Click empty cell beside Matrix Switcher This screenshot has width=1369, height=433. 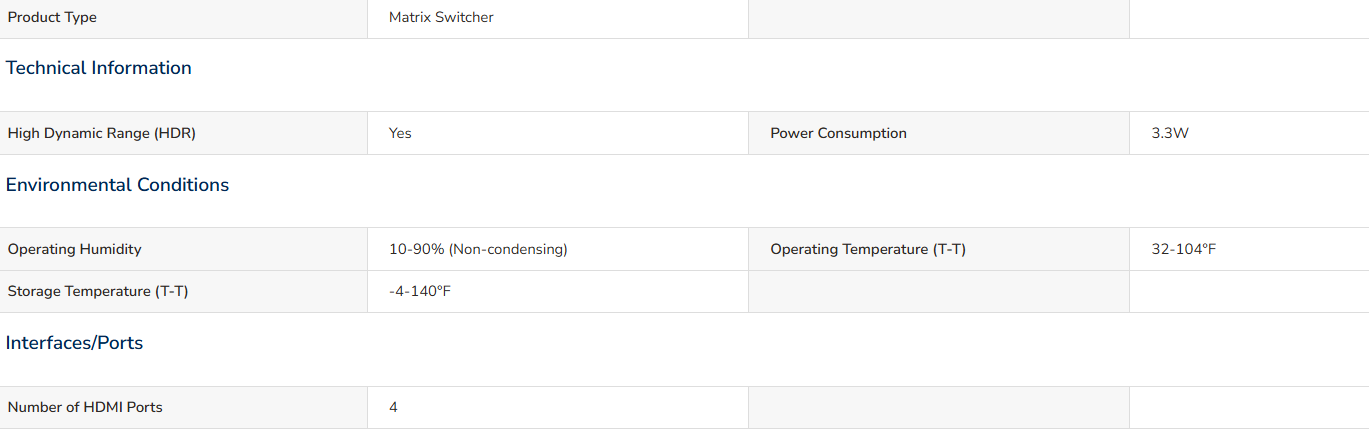(939, 18)
